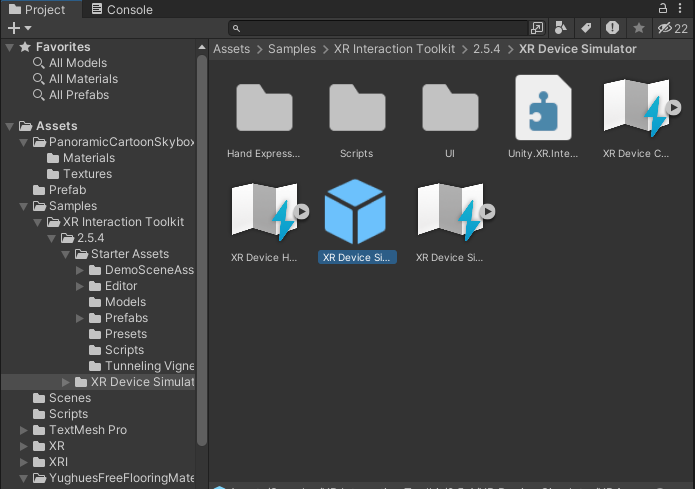Click the folder tree vertical scrollbar
Viewport: 695px width, 489px height.
(202, 250)
